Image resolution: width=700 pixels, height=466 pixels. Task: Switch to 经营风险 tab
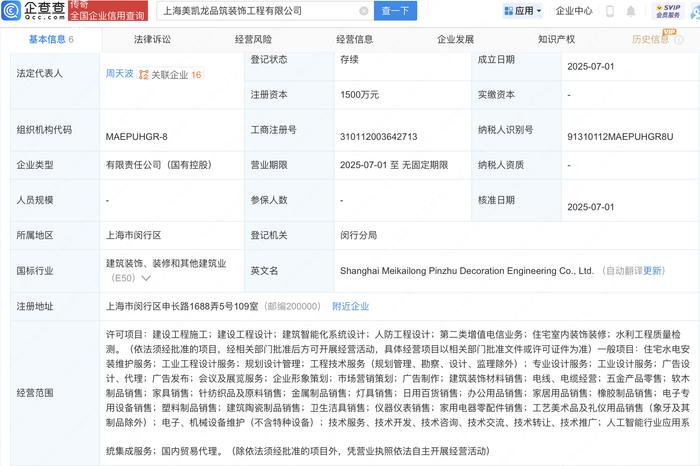[x=253, y=39]
